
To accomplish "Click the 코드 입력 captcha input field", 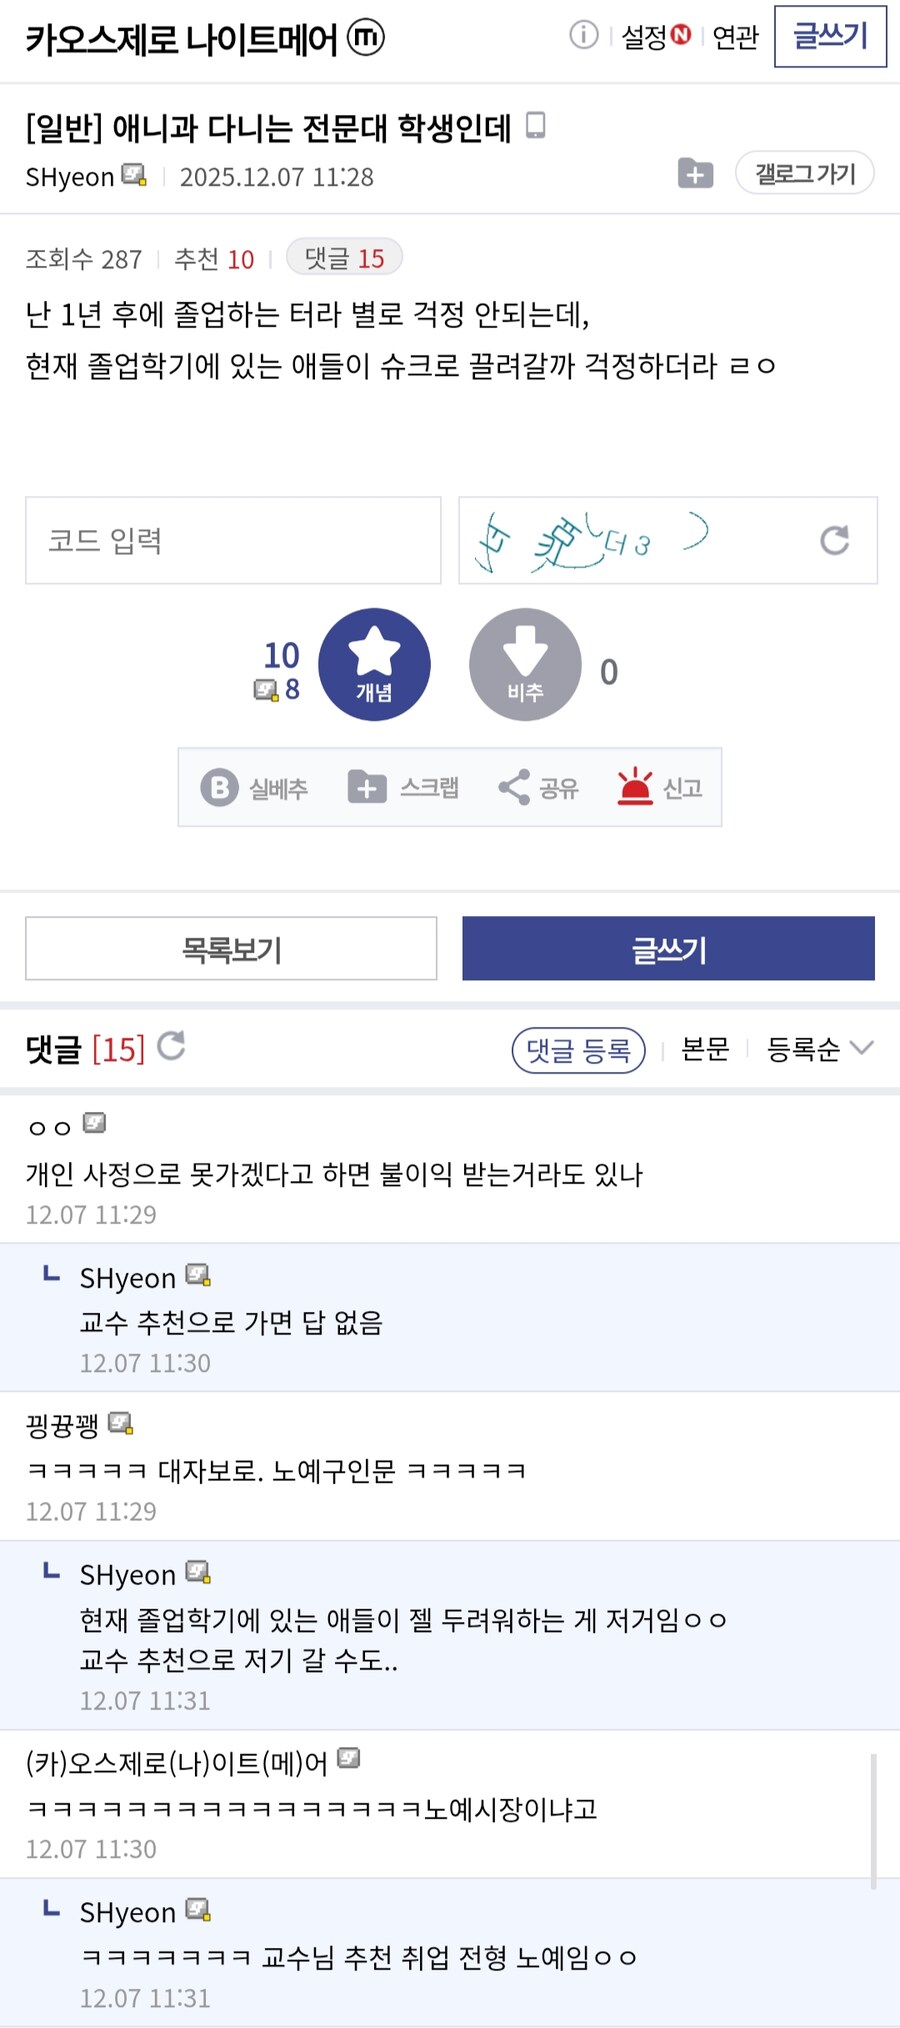I will pyautogui.click(x=232, y=540).
